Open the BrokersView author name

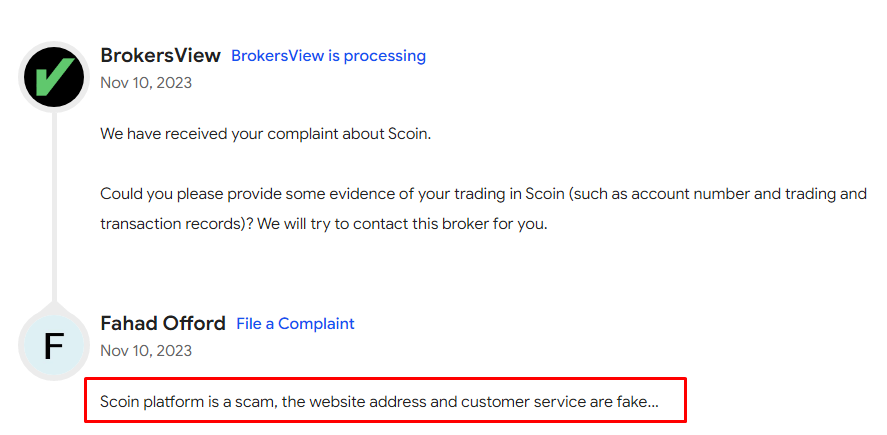pos(160,55)
